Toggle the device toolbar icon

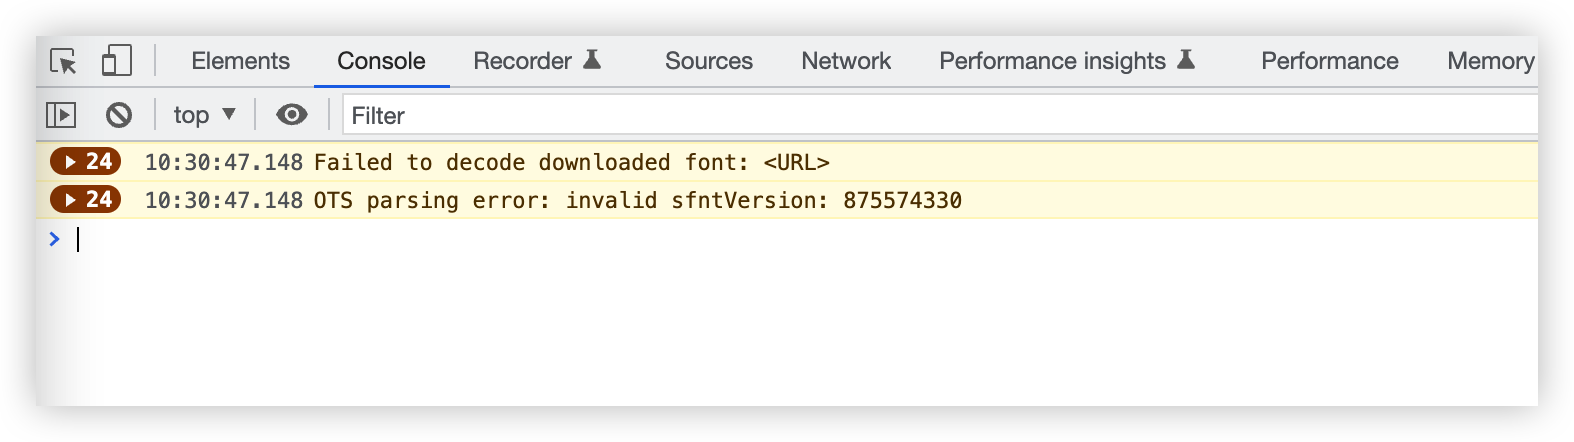(117, 60)
